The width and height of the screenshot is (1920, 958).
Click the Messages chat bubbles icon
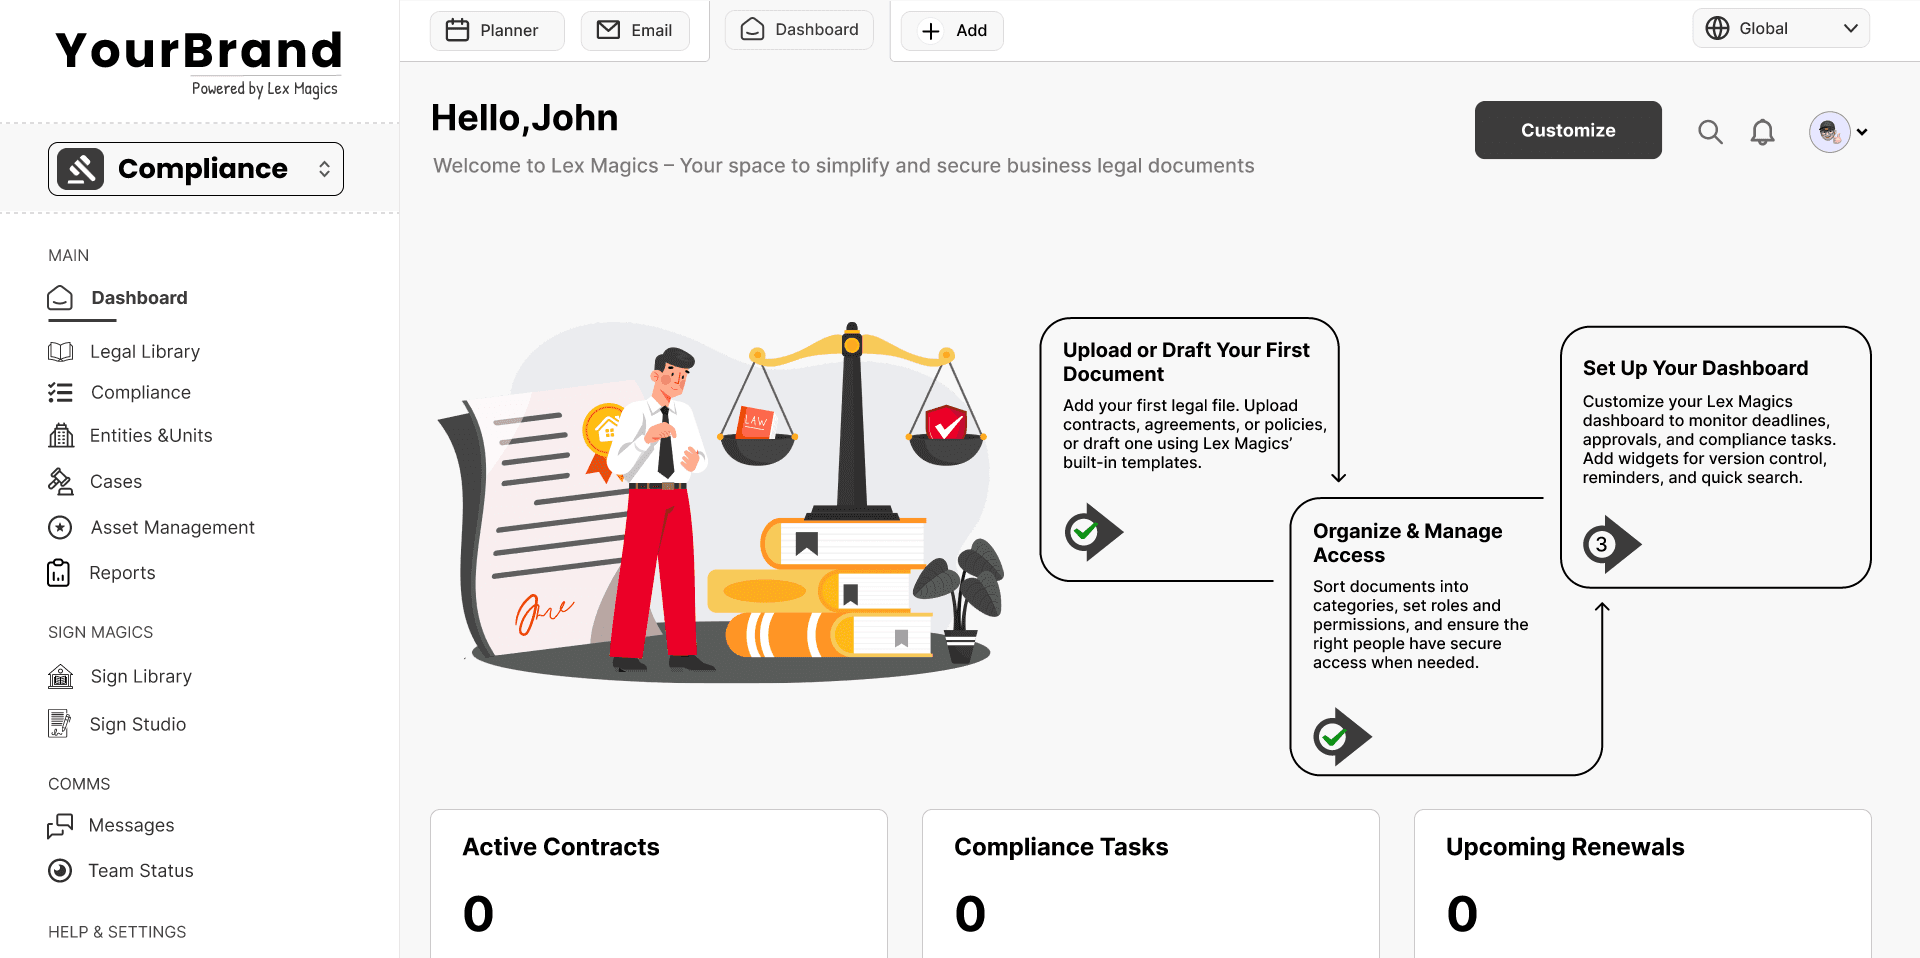60,826
